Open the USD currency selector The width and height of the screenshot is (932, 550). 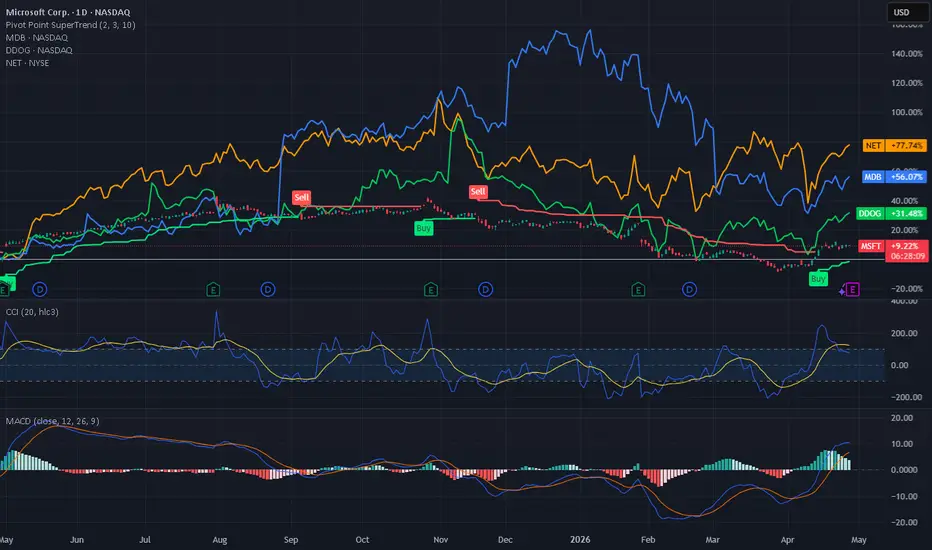(x=907, y=12)
